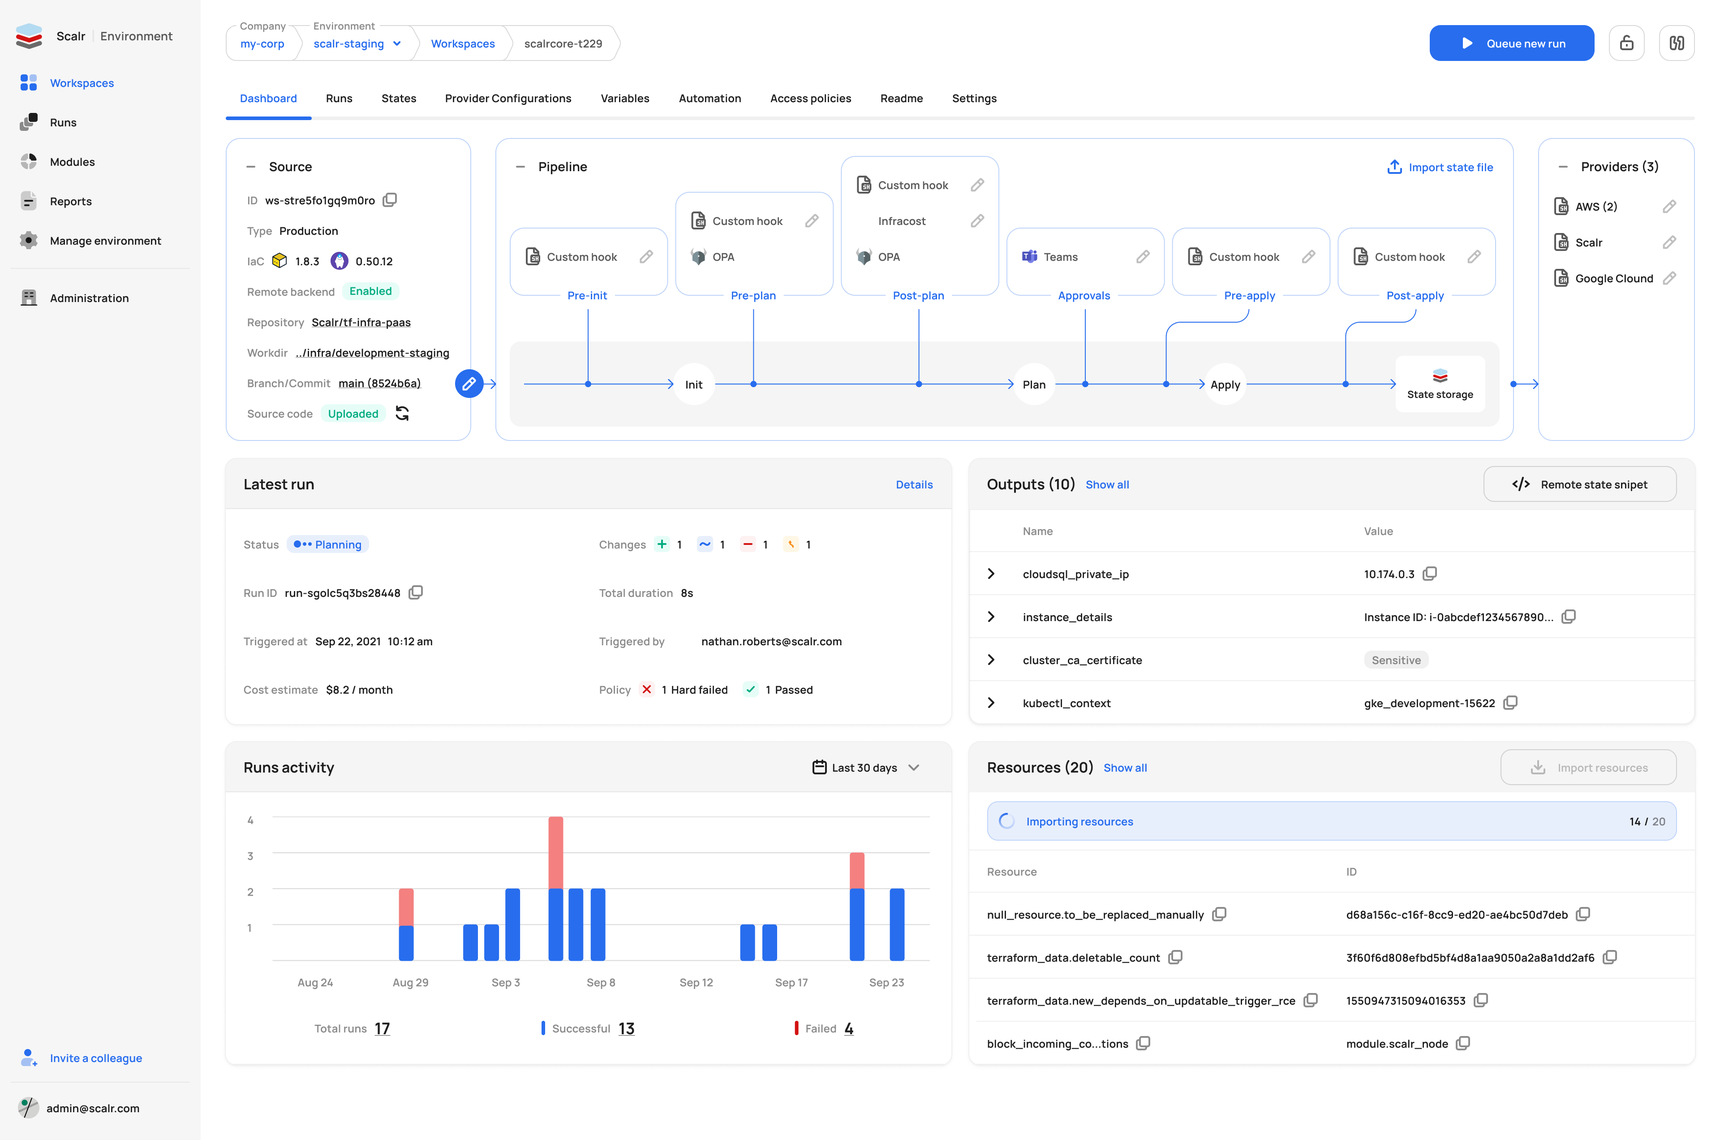Image resolution: width=1720 pixels, height=1140 pixels.
Task: Open the Provider Configurations tab
Action: 508,98
